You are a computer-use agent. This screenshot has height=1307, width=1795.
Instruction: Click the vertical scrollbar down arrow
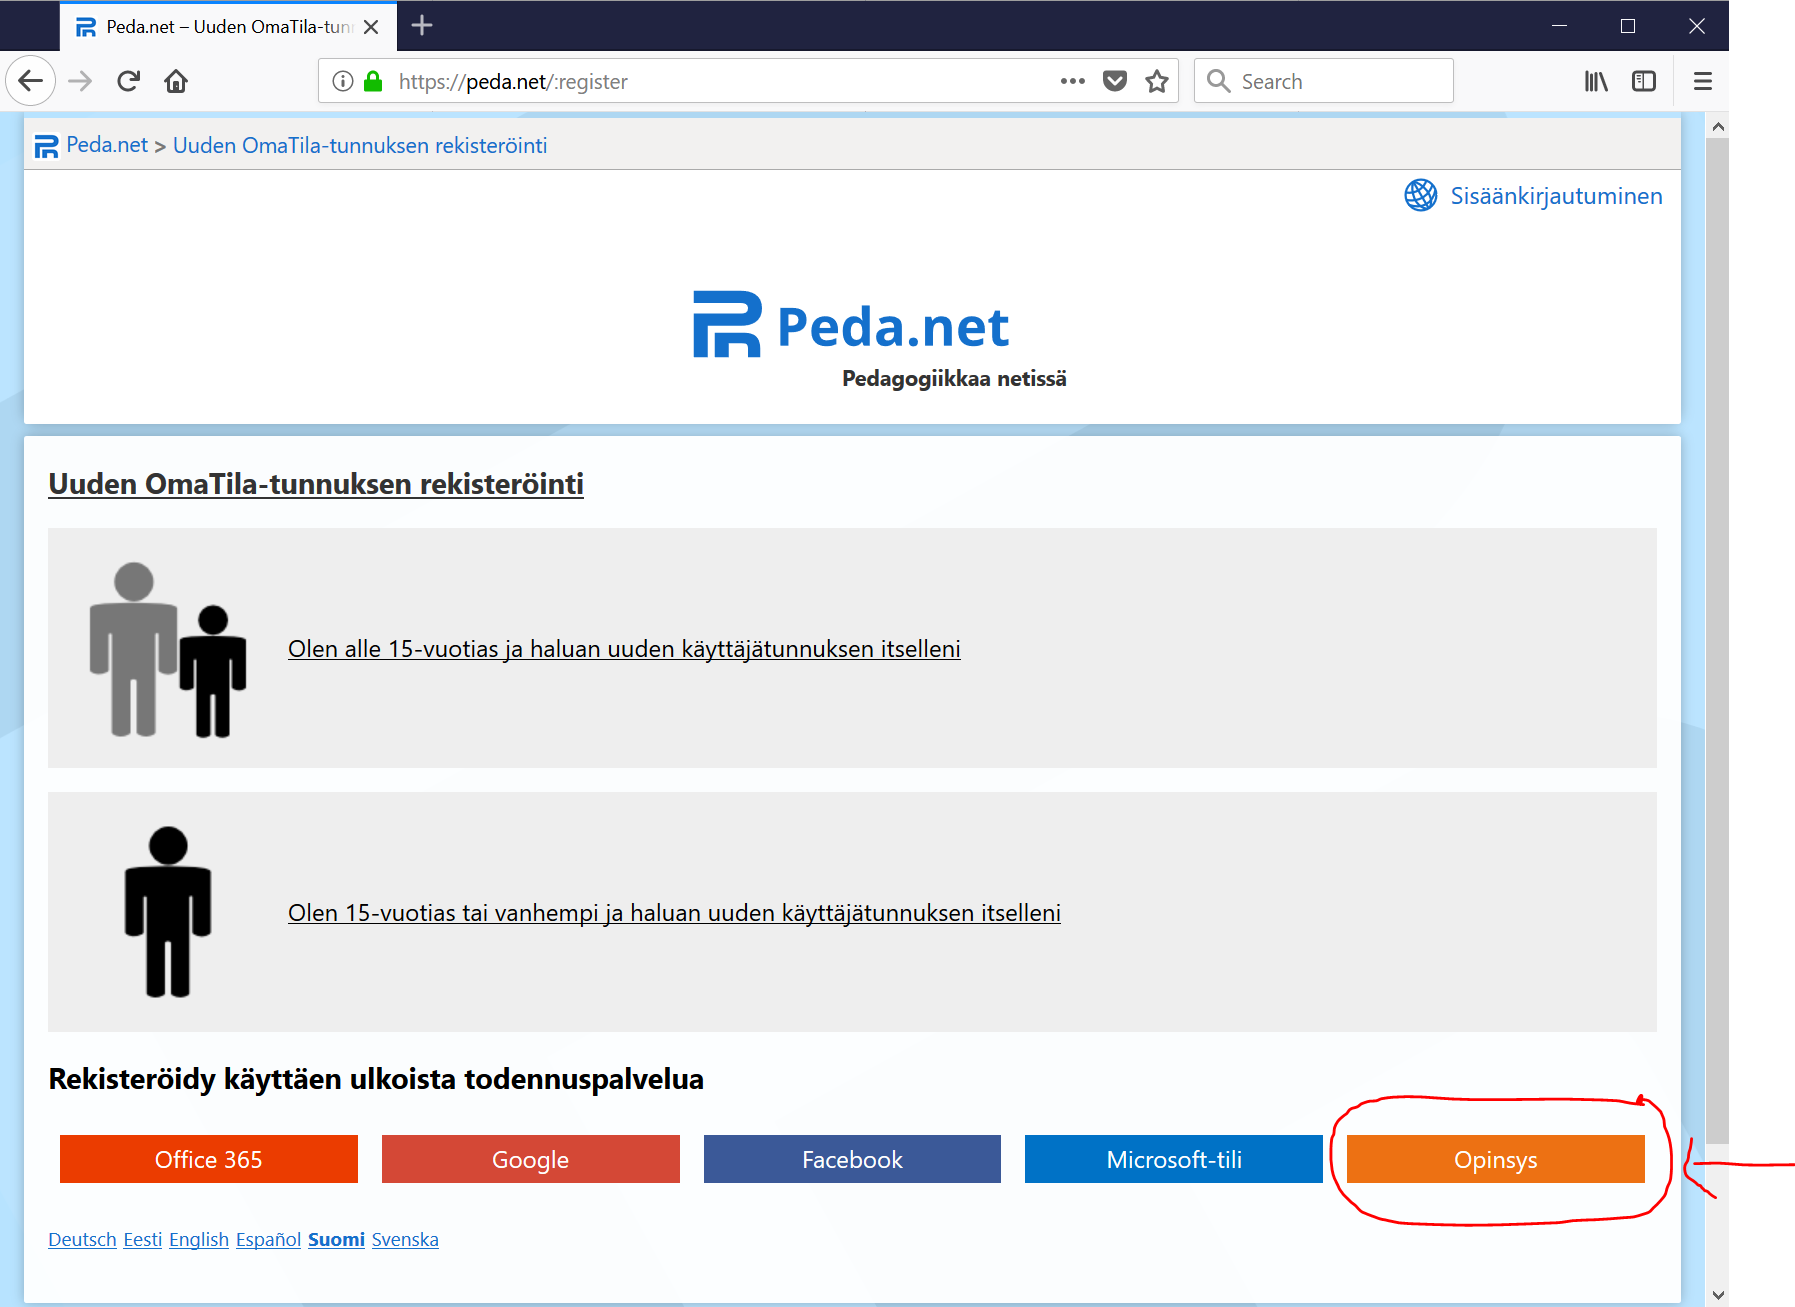tap(1718, 1294)
